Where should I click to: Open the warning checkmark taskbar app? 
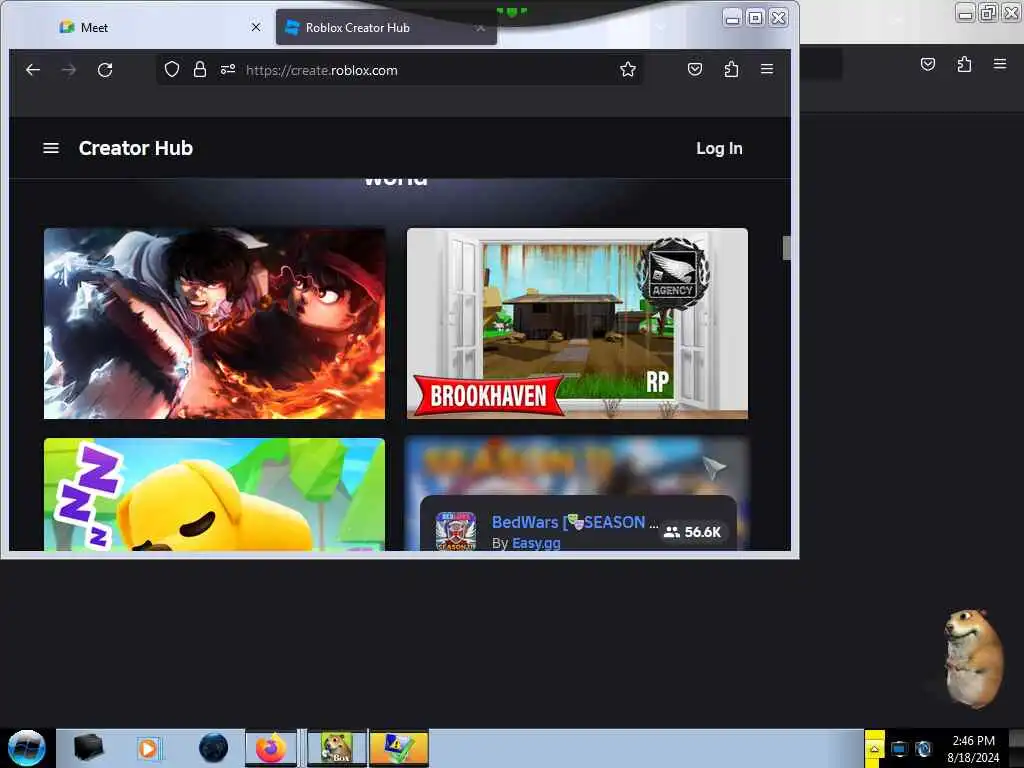click(398, 748)
